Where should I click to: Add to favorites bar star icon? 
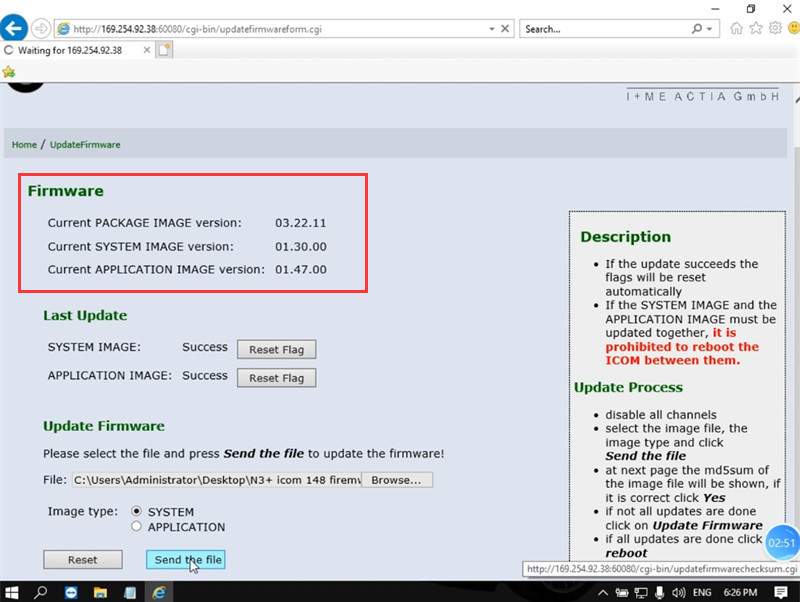coord(9,72)
